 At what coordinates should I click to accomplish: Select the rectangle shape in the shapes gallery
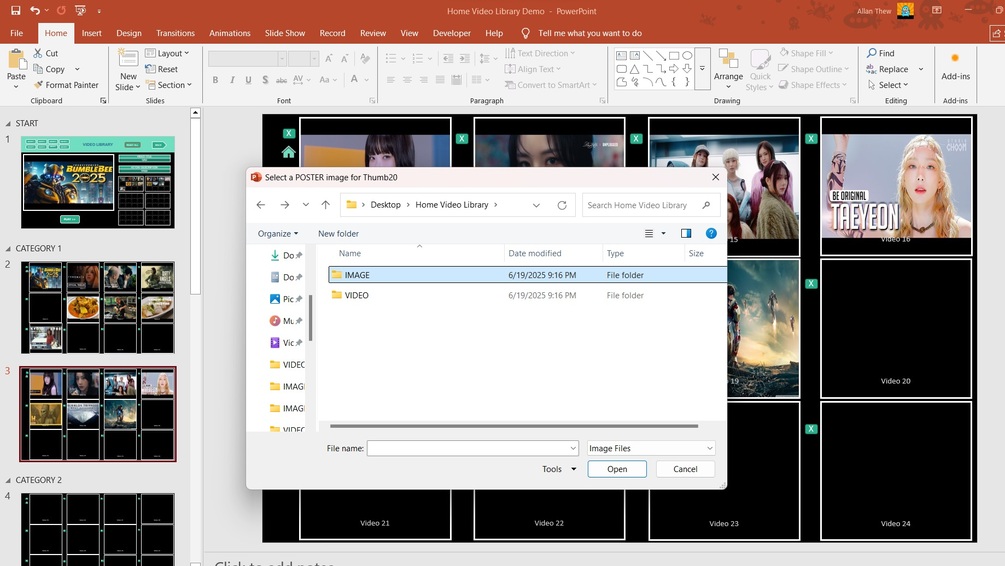(x=674, y=55)
